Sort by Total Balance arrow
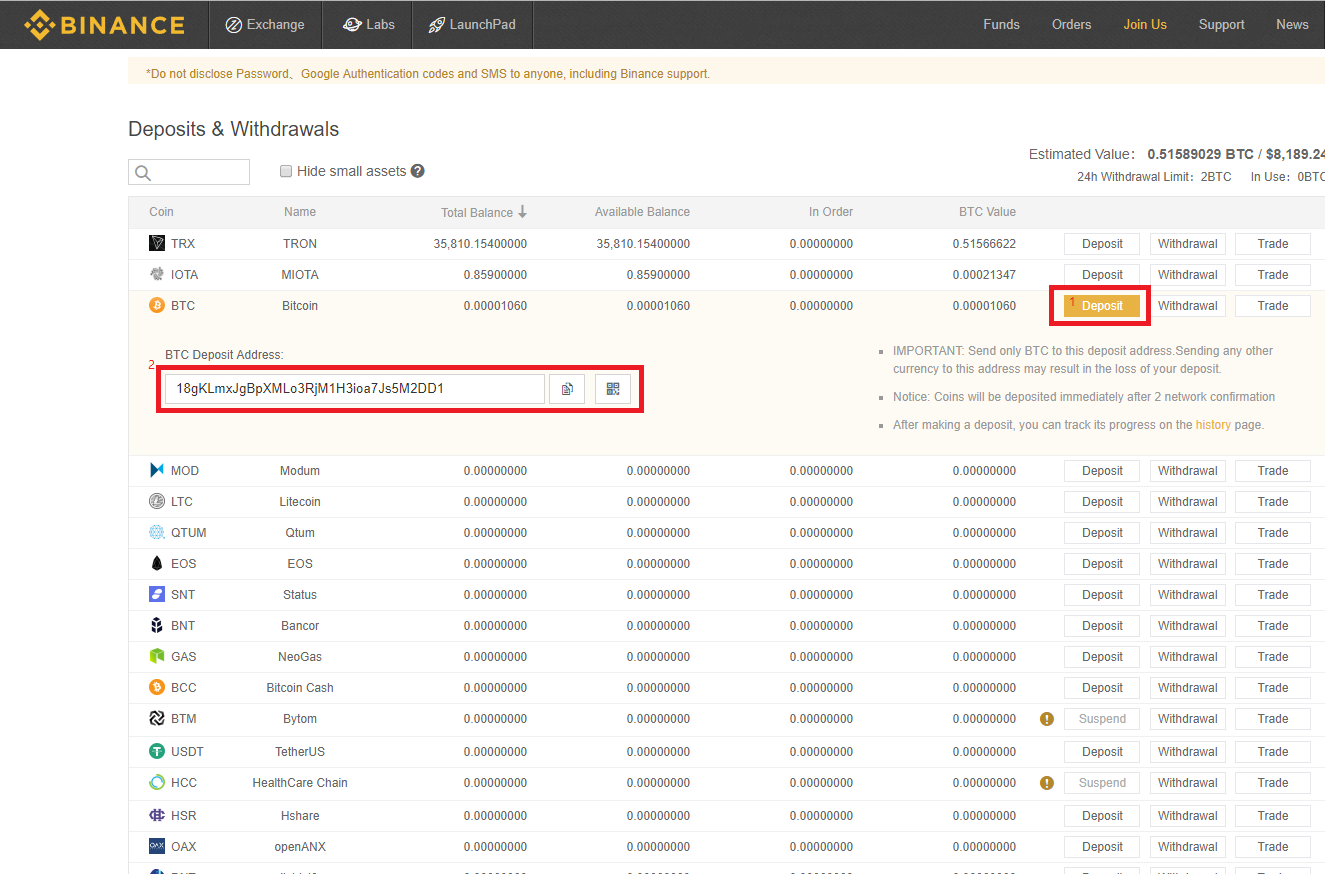1325x874 pixels. (x=522, y=212)
